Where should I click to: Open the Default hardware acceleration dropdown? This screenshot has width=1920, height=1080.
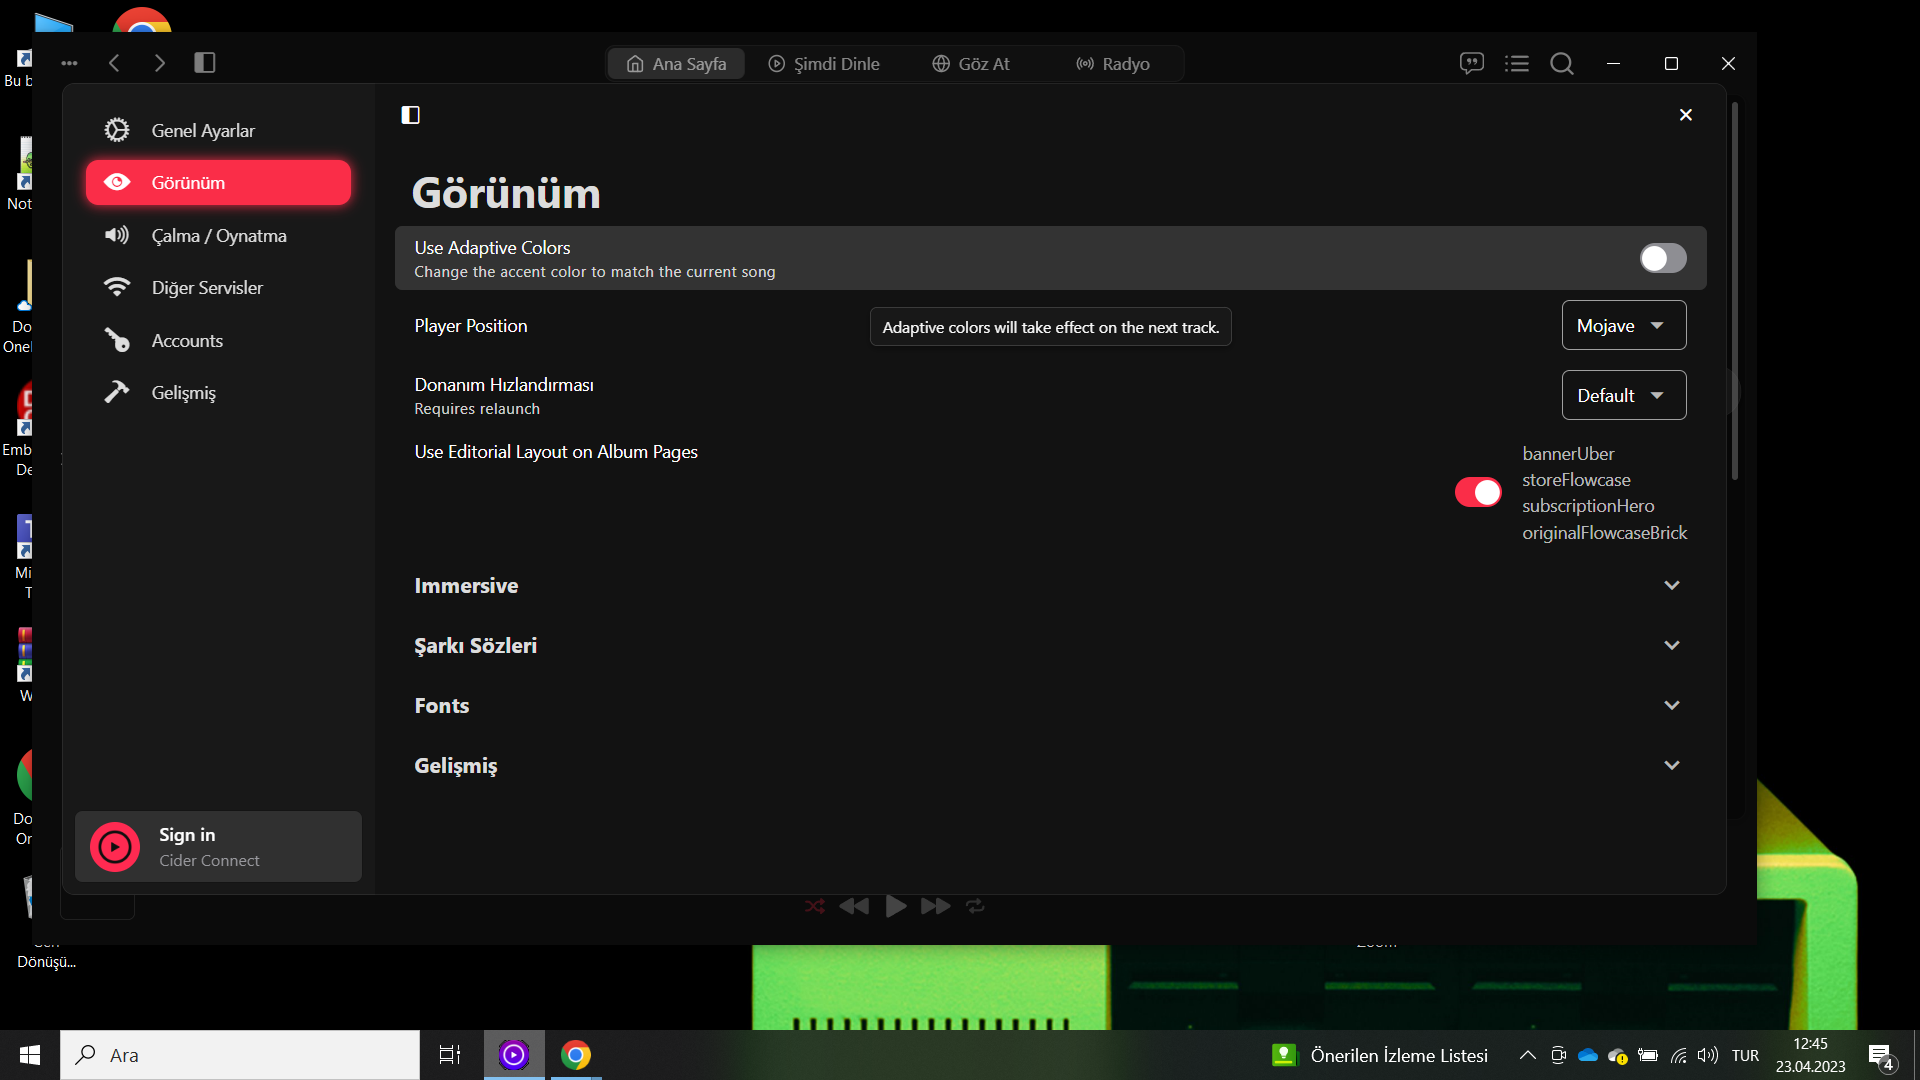1623,396
